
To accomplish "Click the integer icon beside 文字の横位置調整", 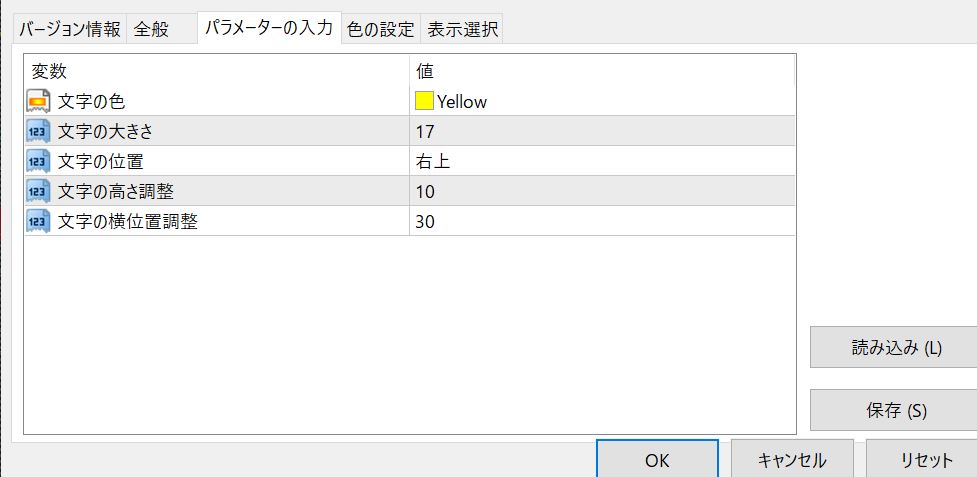I will click(x=38, y=221).
